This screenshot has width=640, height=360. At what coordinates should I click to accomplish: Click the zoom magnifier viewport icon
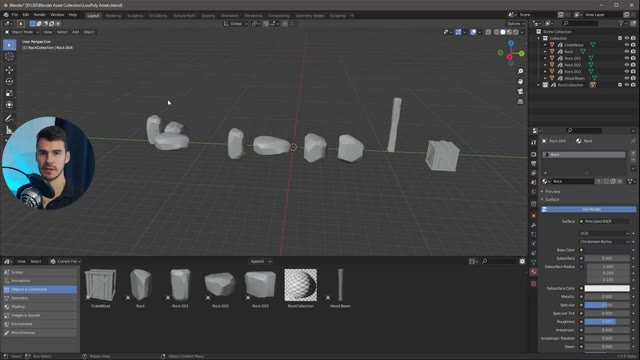click(x=520, y=71)
